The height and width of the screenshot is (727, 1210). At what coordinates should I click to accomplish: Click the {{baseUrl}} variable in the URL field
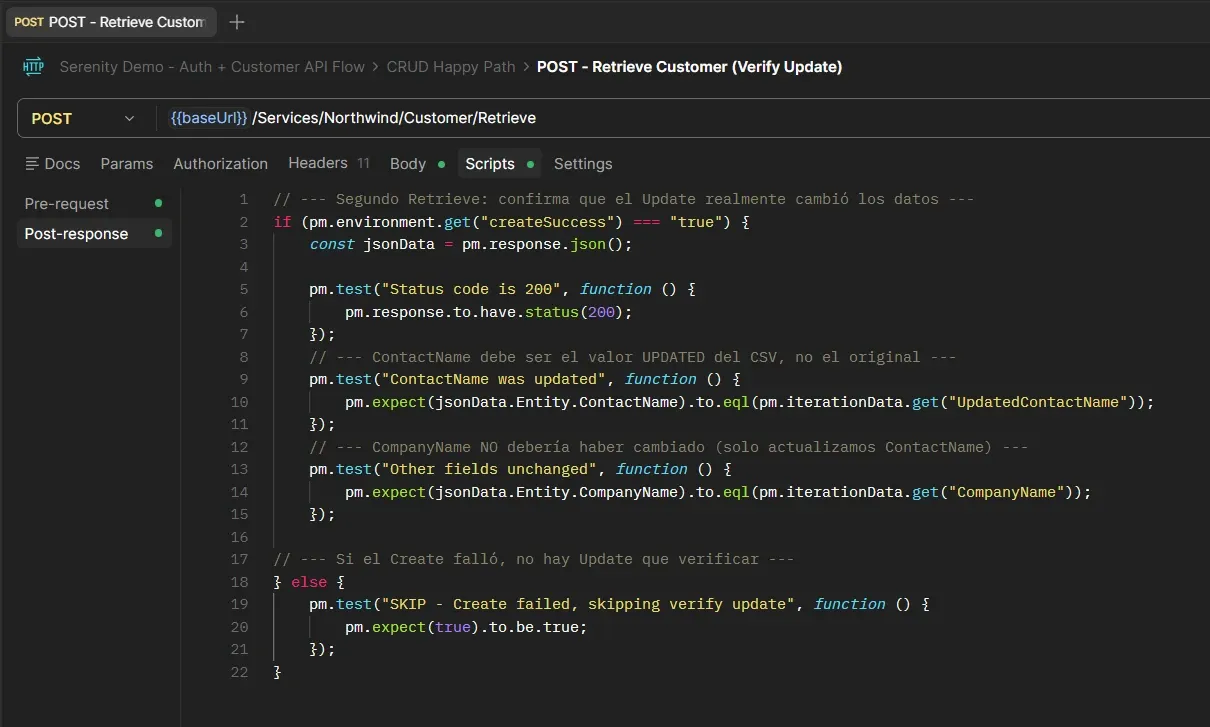207,117
